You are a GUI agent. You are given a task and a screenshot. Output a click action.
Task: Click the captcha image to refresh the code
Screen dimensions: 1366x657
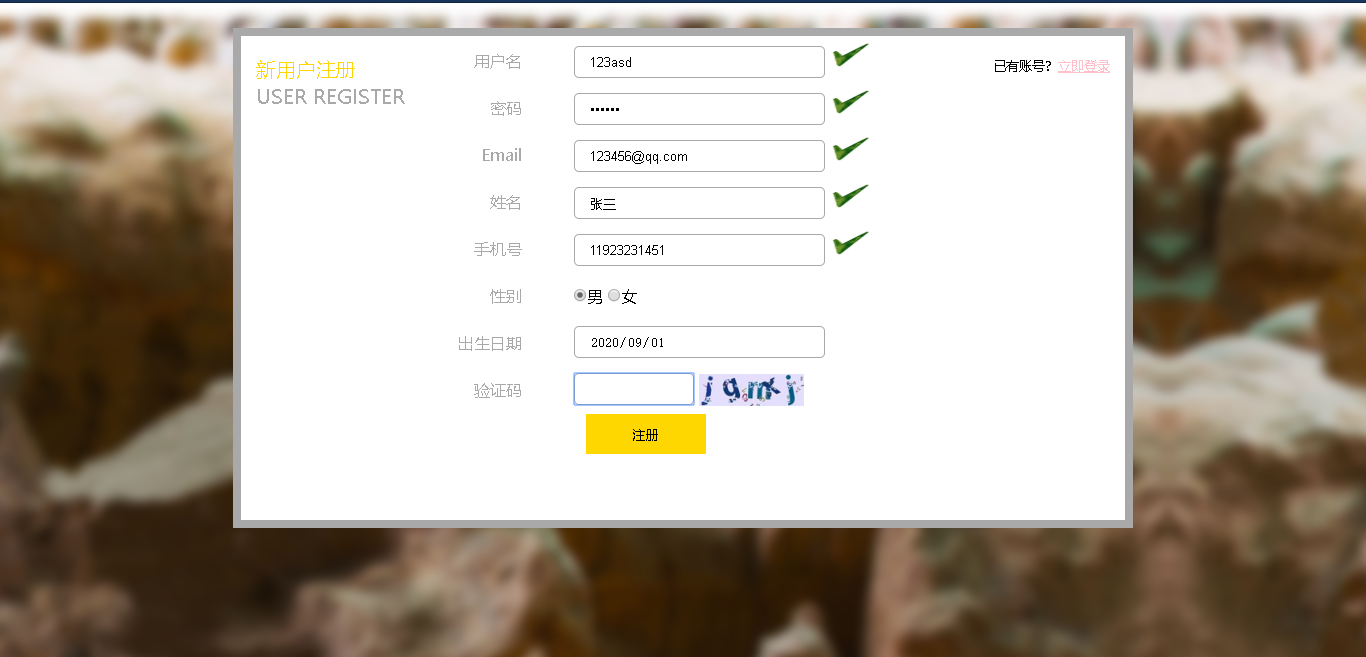tap(751, 390)
